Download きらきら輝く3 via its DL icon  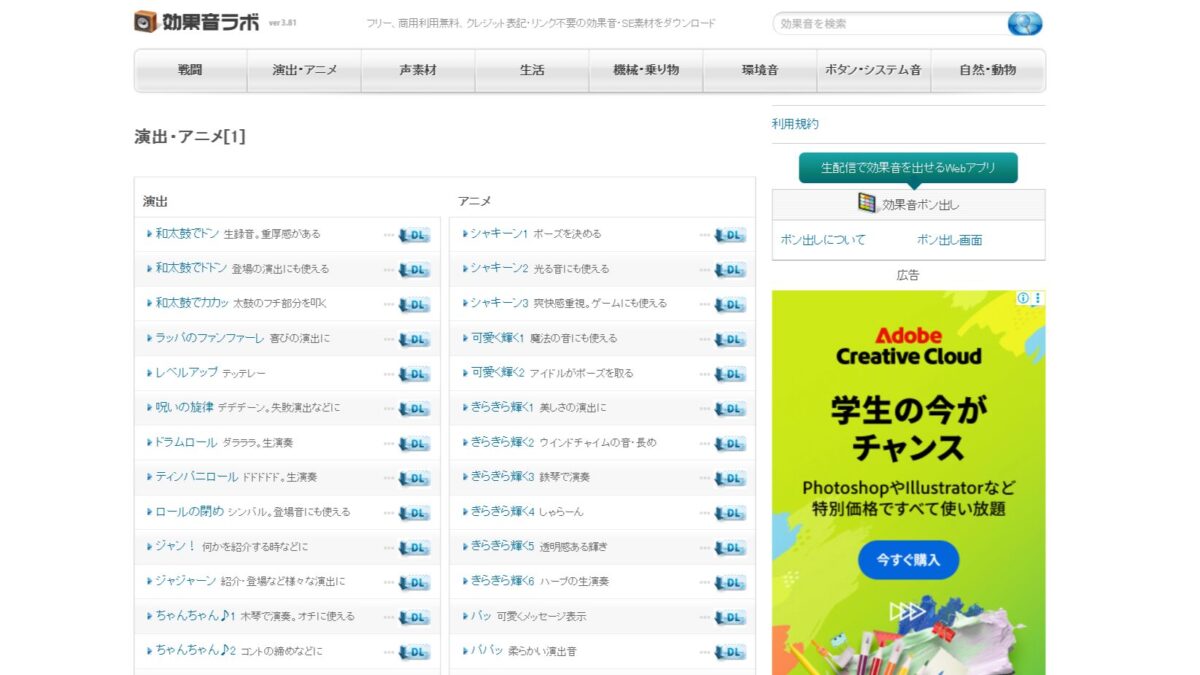pos(730,478)
